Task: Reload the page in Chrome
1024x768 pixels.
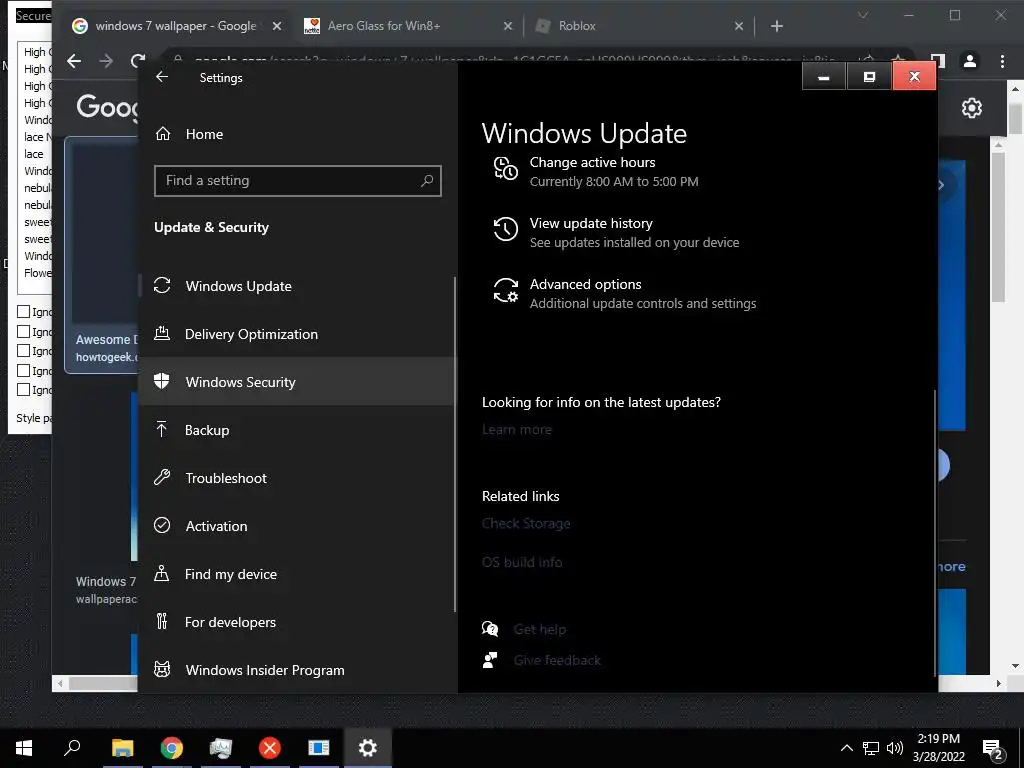Action: (137, 61)
